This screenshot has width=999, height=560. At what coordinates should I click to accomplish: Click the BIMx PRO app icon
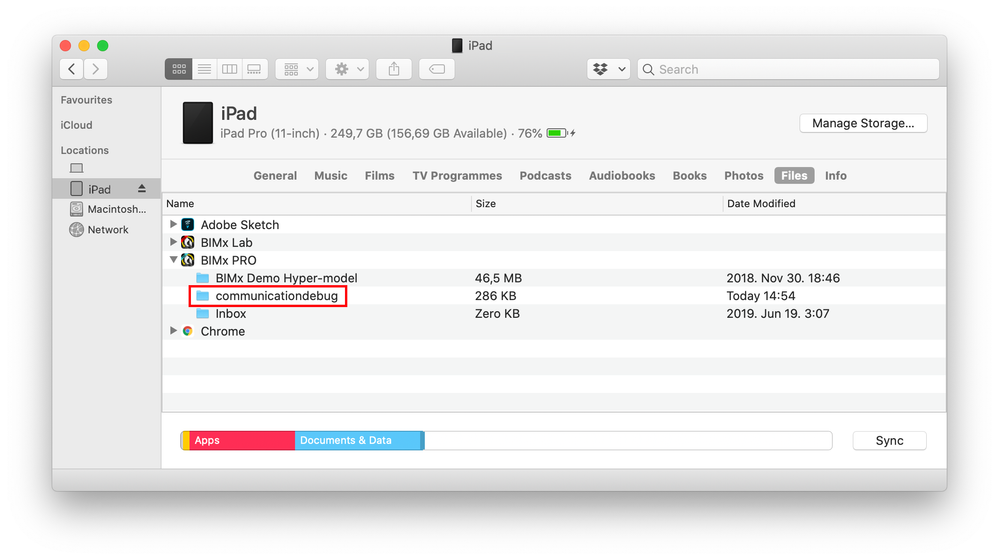tap(187, 260)
